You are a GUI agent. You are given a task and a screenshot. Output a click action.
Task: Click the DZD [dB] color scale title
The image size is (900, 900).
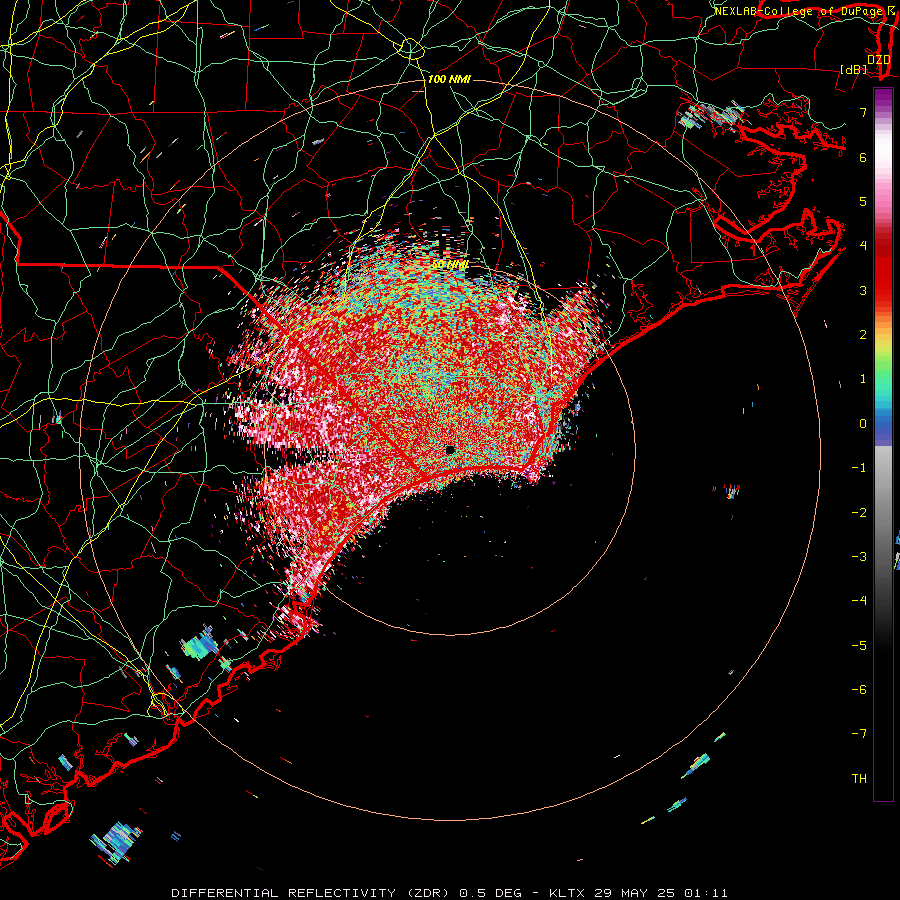(866, 64)
